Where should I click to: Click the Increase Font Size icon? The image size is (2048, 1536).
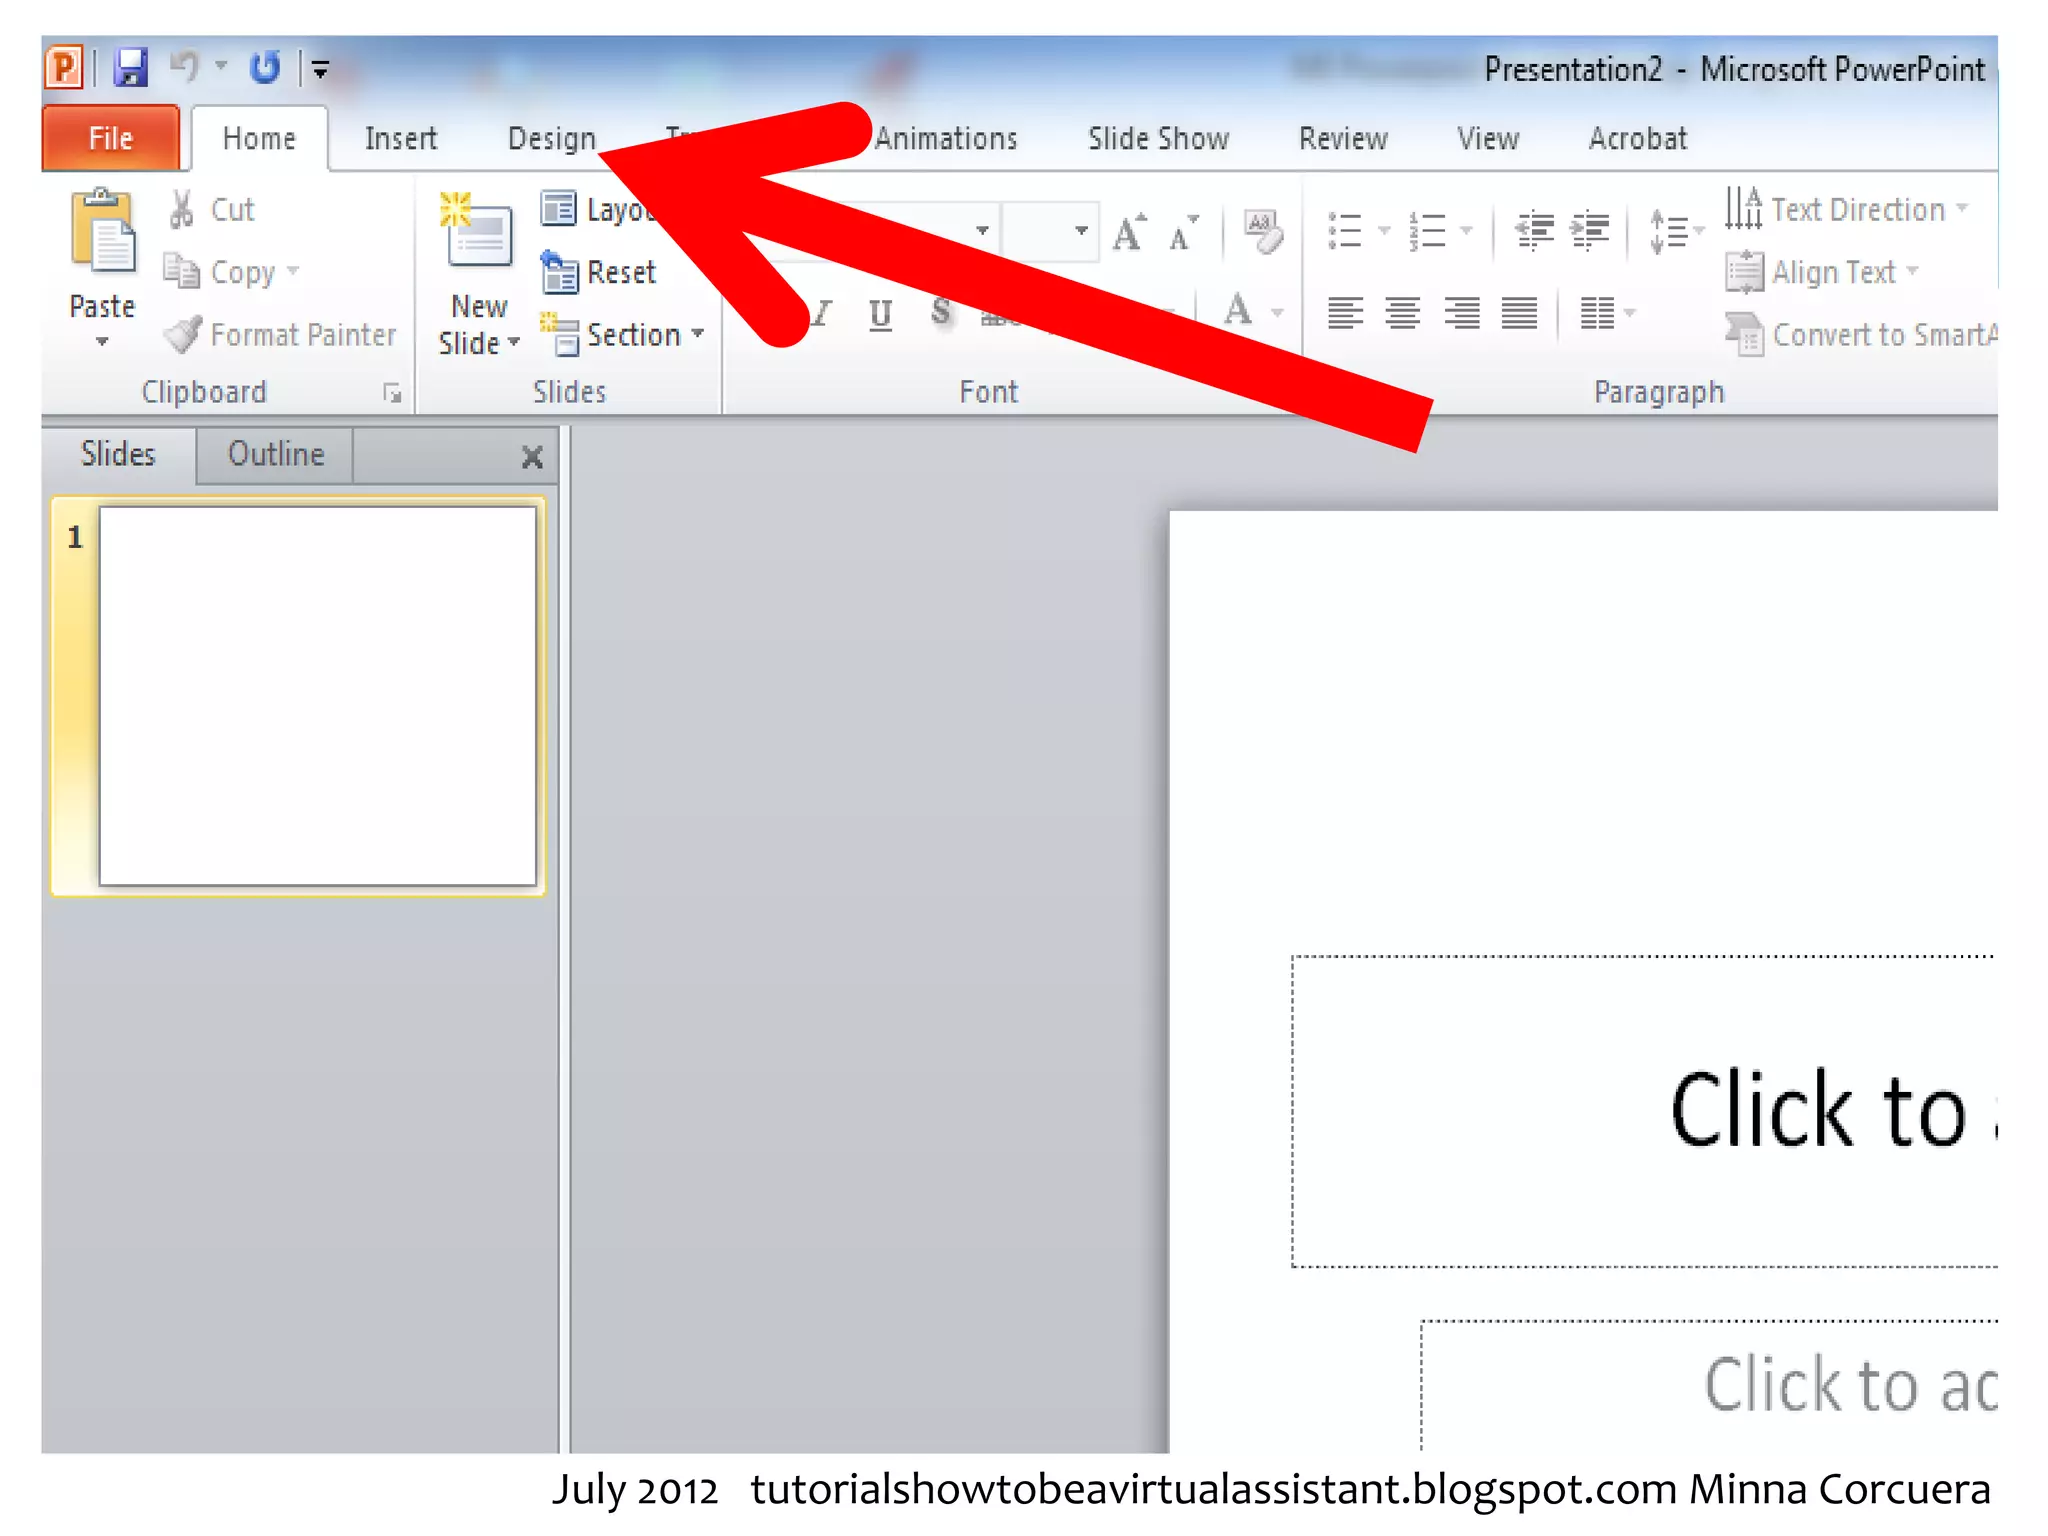coord(1130,233)
